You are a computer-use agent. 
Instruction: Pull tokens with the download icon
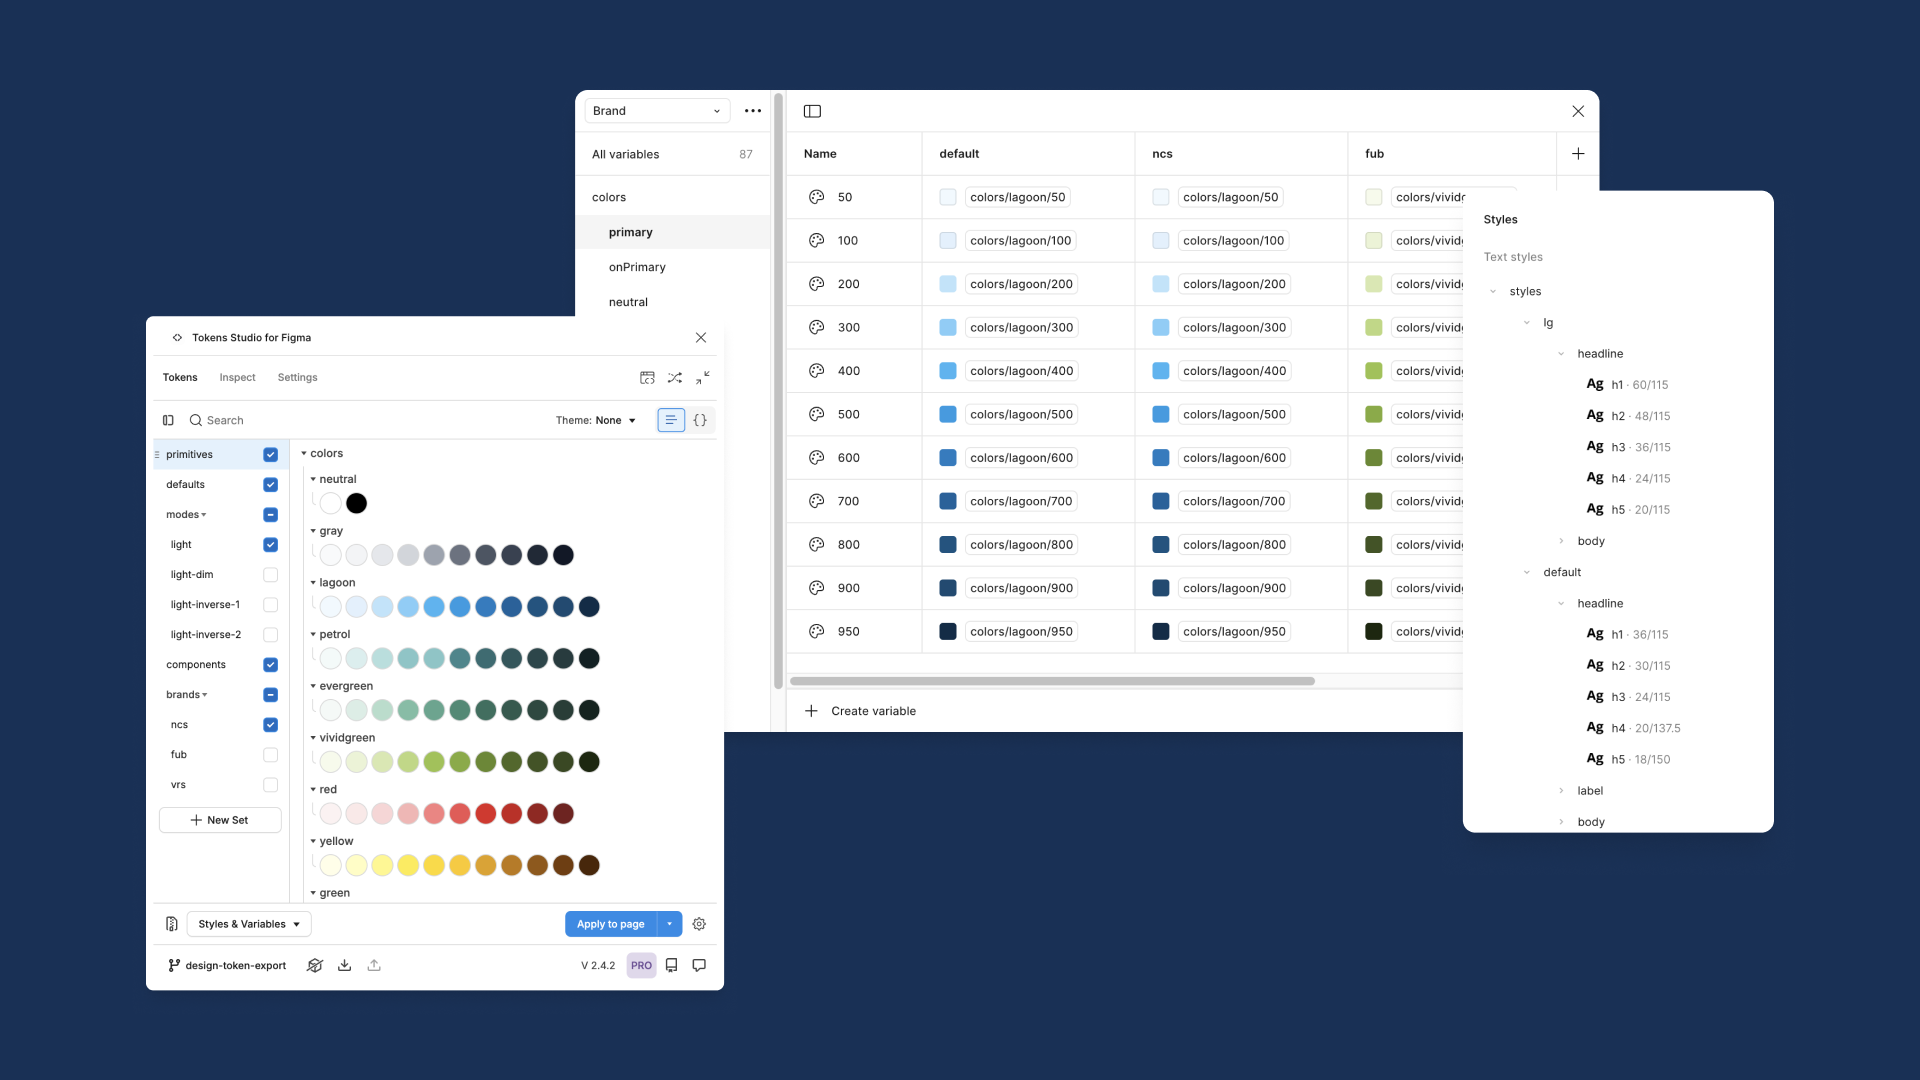344,966
